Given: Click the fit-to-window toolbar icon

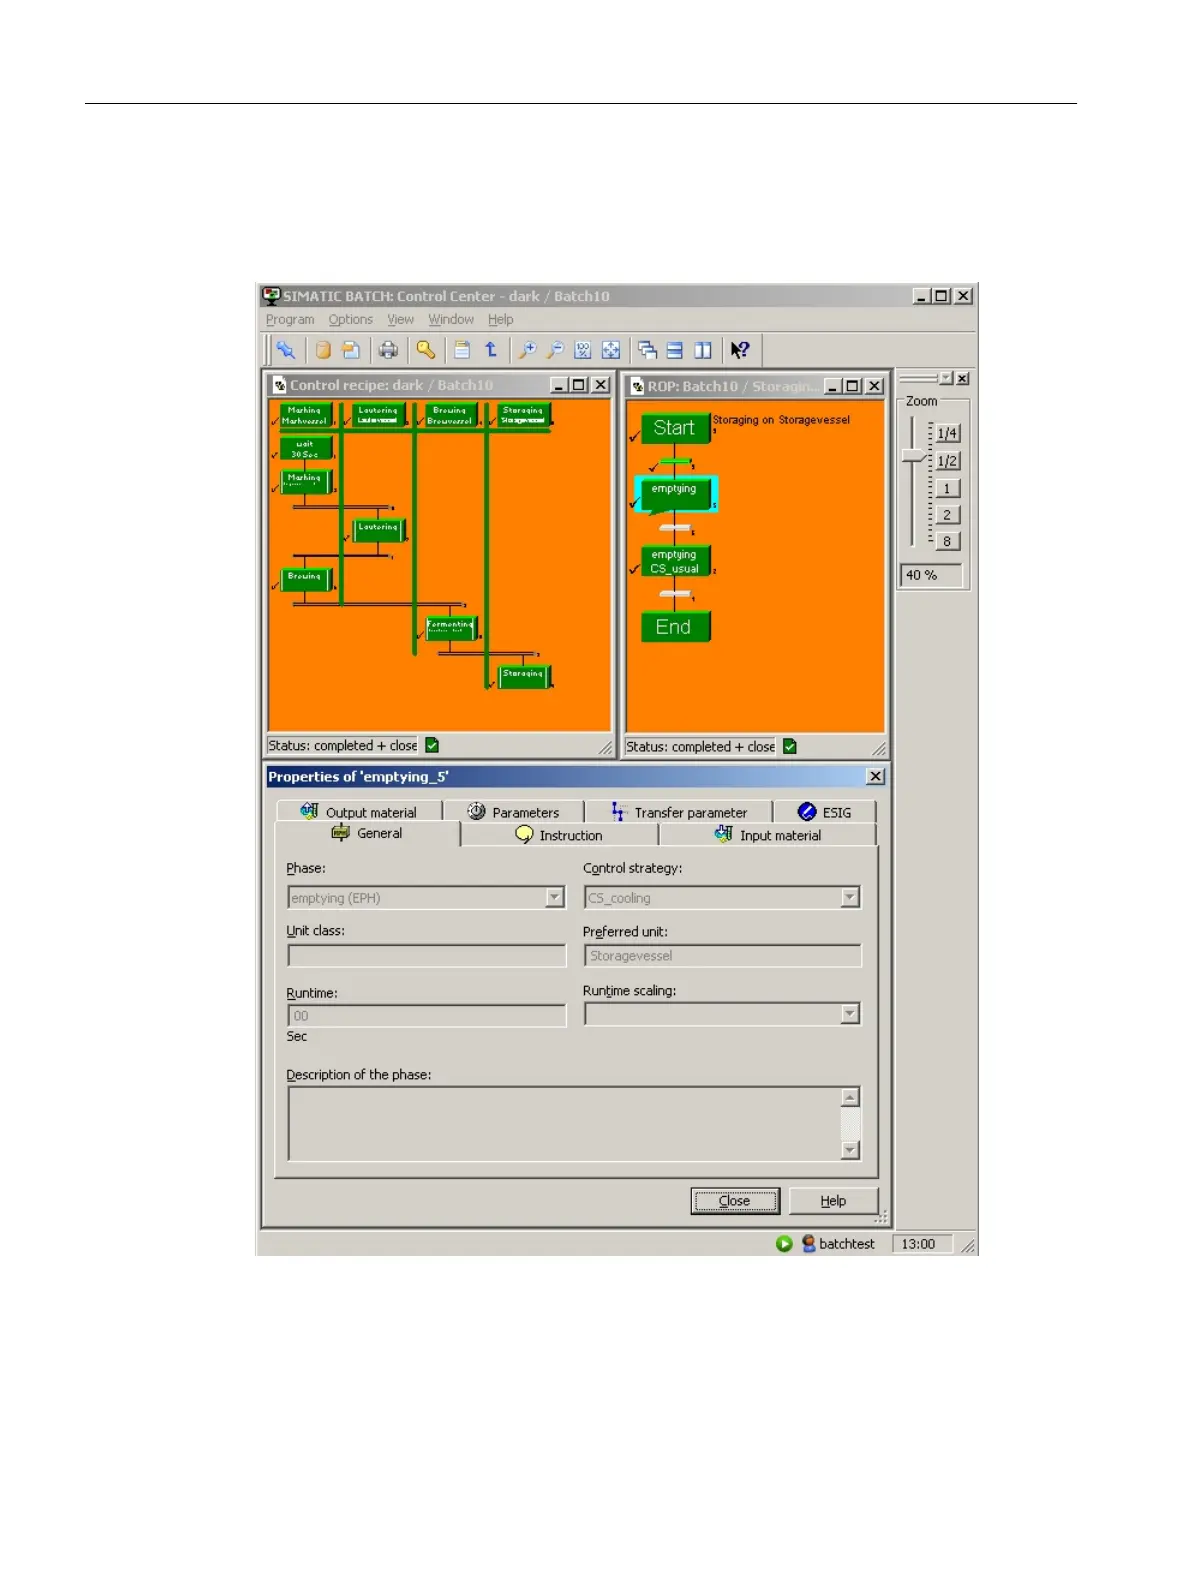Looking at the screenshot, I should pyautogui.click(x=611, y=350).
